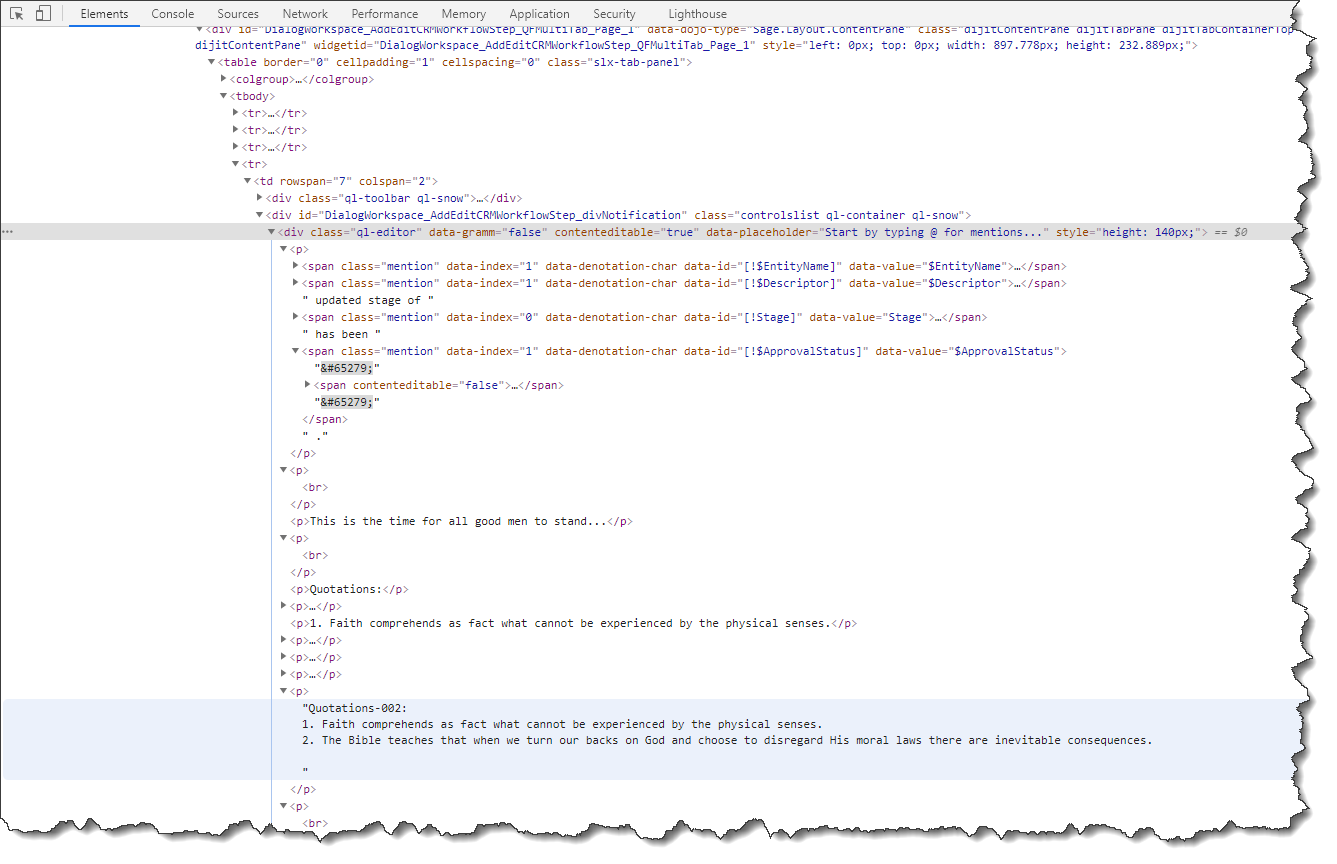Expand the colgroup node
1337x864 pixels.
[x=224, y=79]
